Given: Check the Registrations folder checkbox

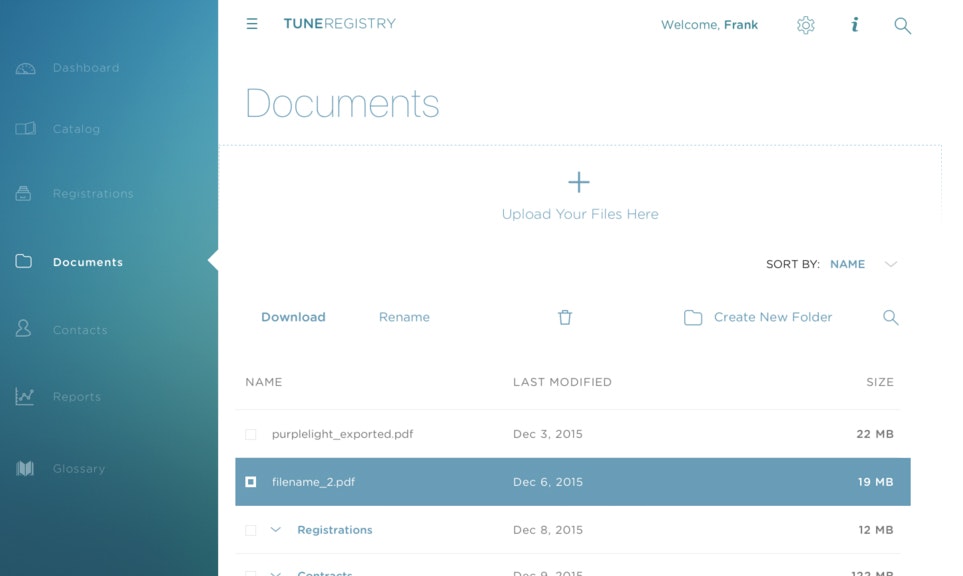Looking at the screenshot, I should [249, 530].
